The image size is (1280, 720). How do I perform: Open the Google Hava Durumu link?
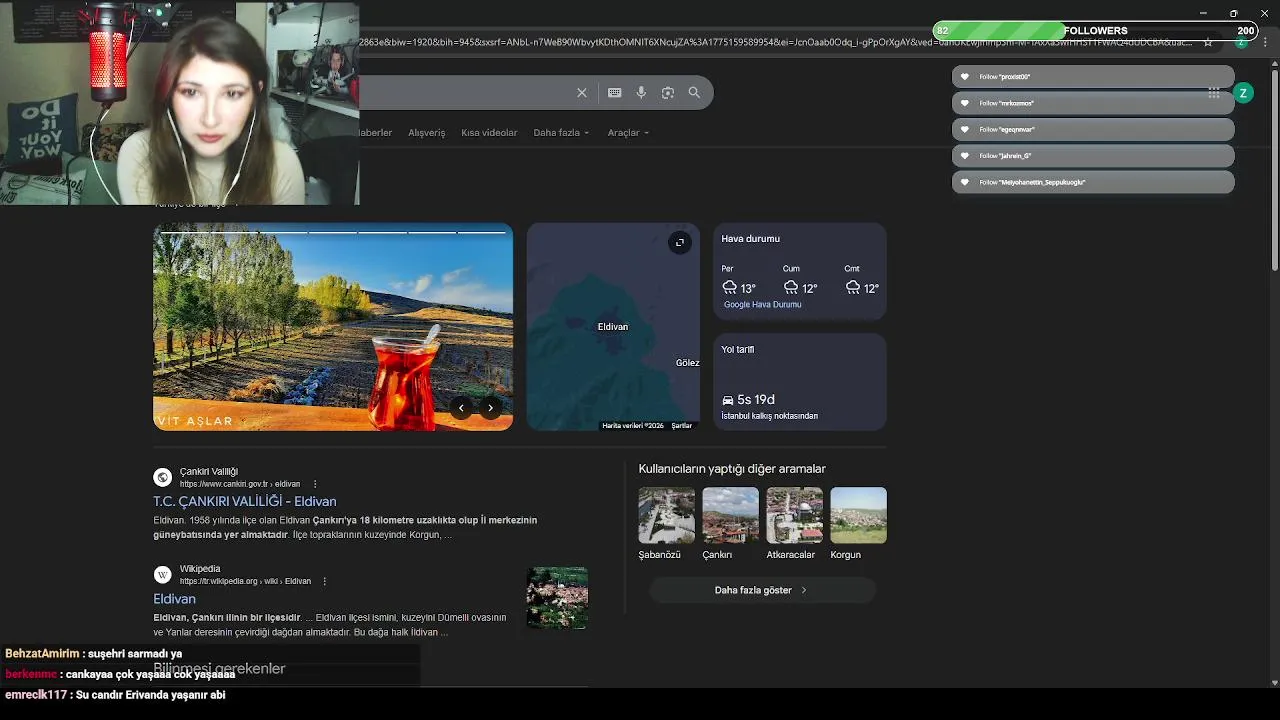click(x=762, y=304)
